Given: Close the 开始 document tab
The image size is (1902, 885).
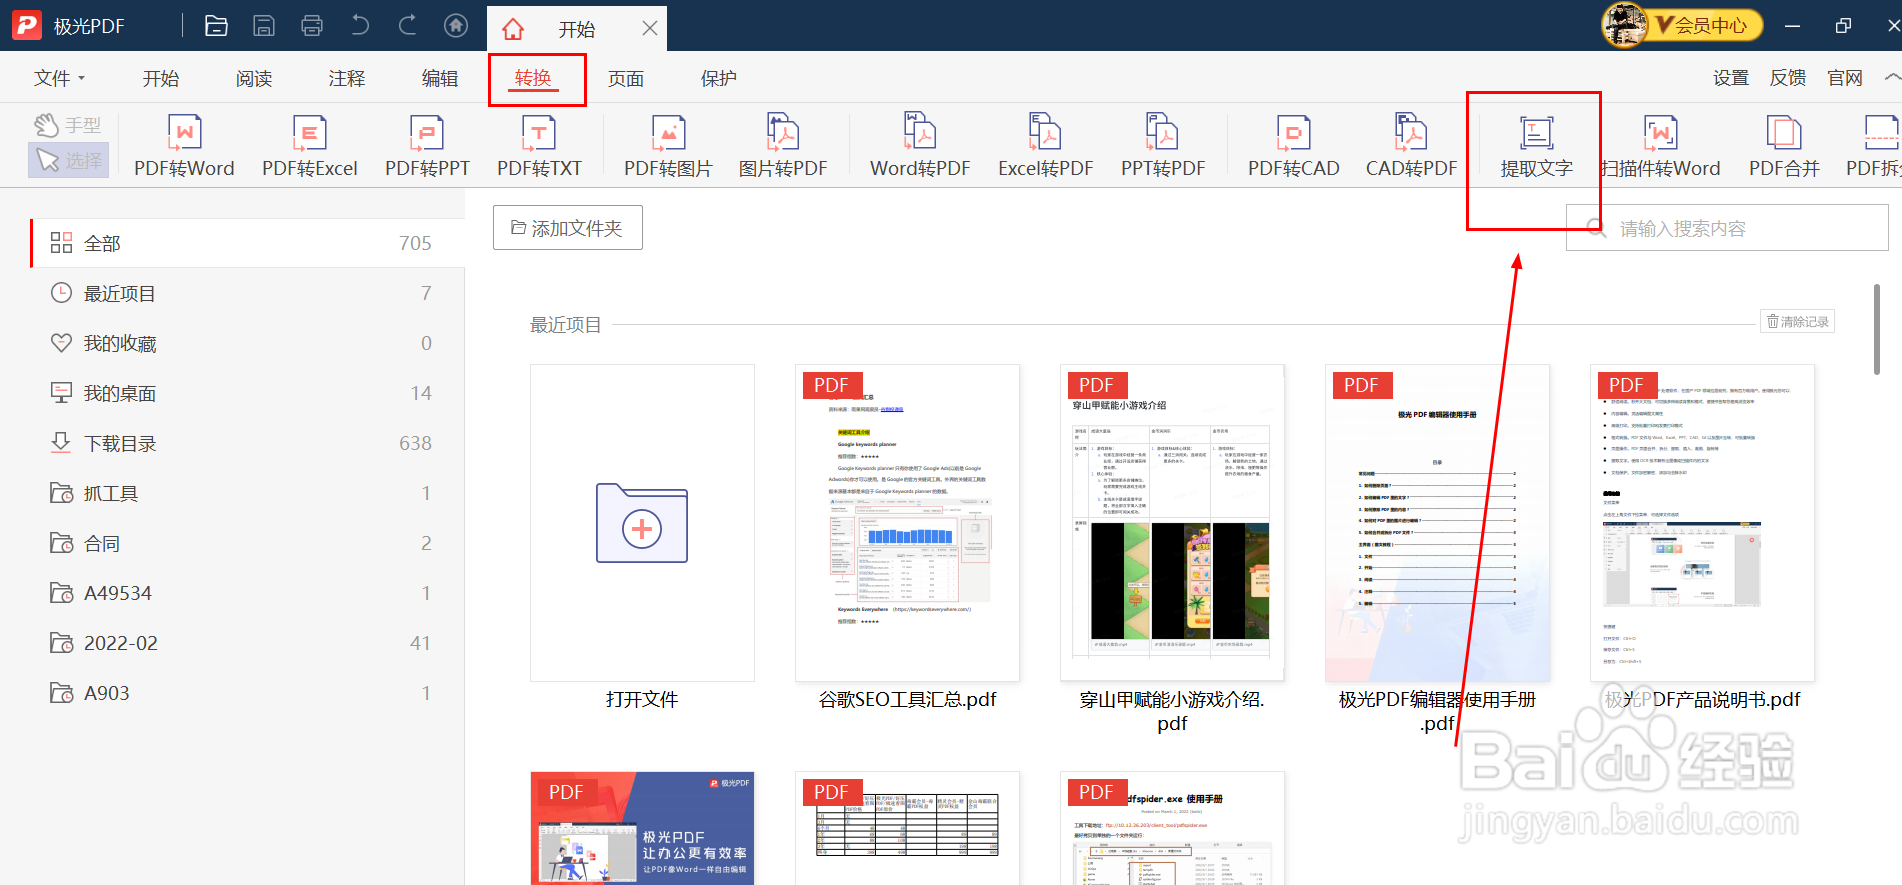Looking at the screenshot, I should [x=650, y=28].
